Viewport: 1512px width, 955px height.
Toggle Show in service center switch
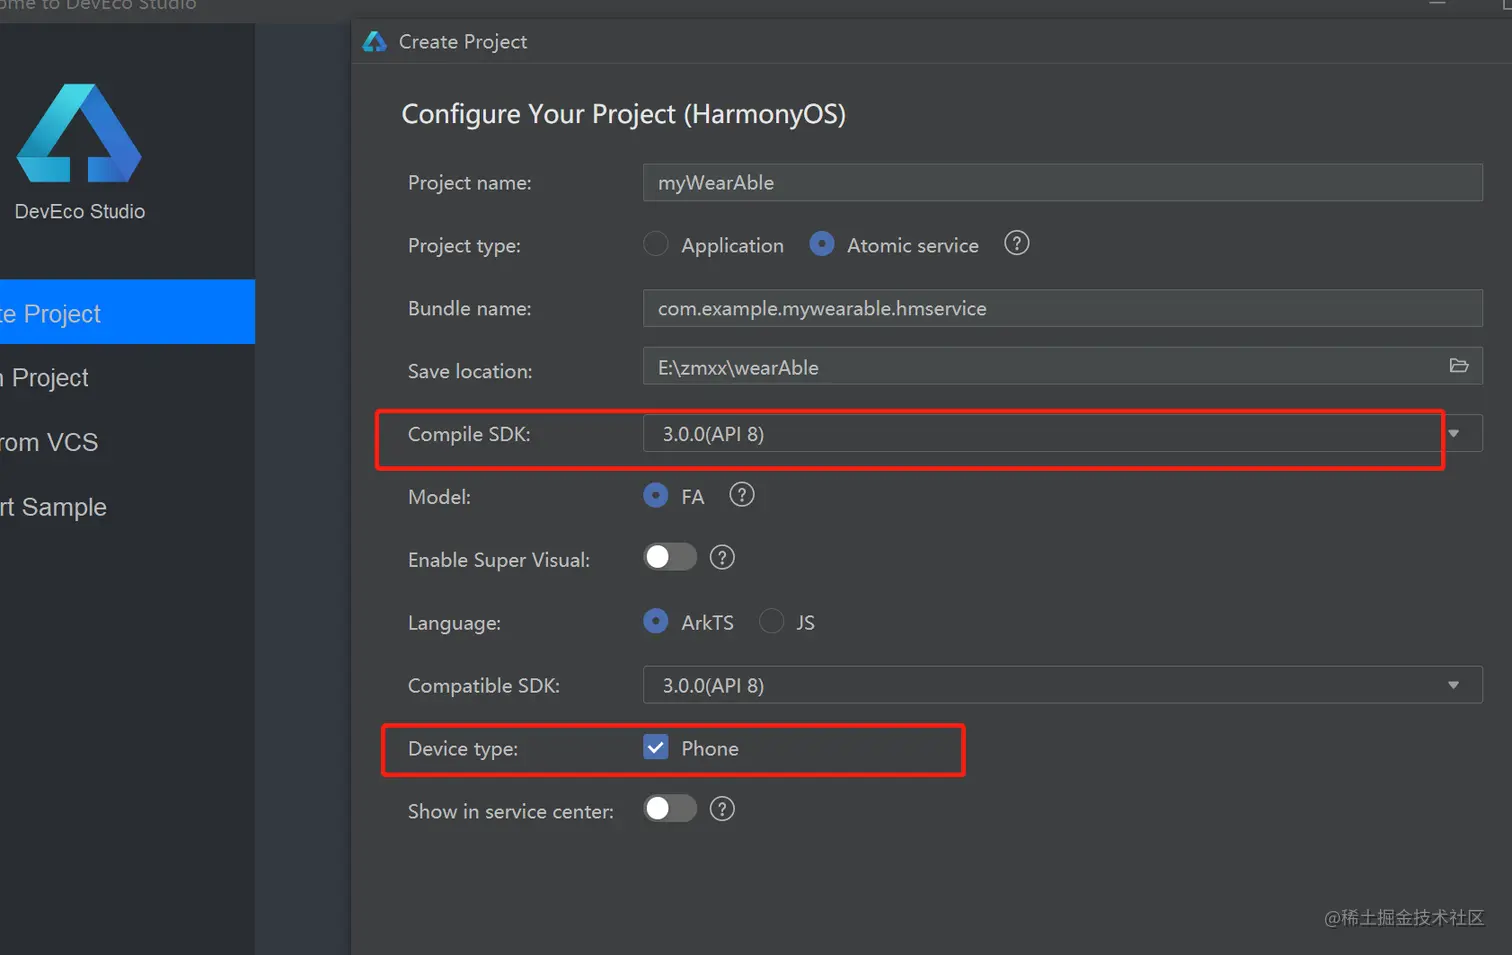coord(670,809)
